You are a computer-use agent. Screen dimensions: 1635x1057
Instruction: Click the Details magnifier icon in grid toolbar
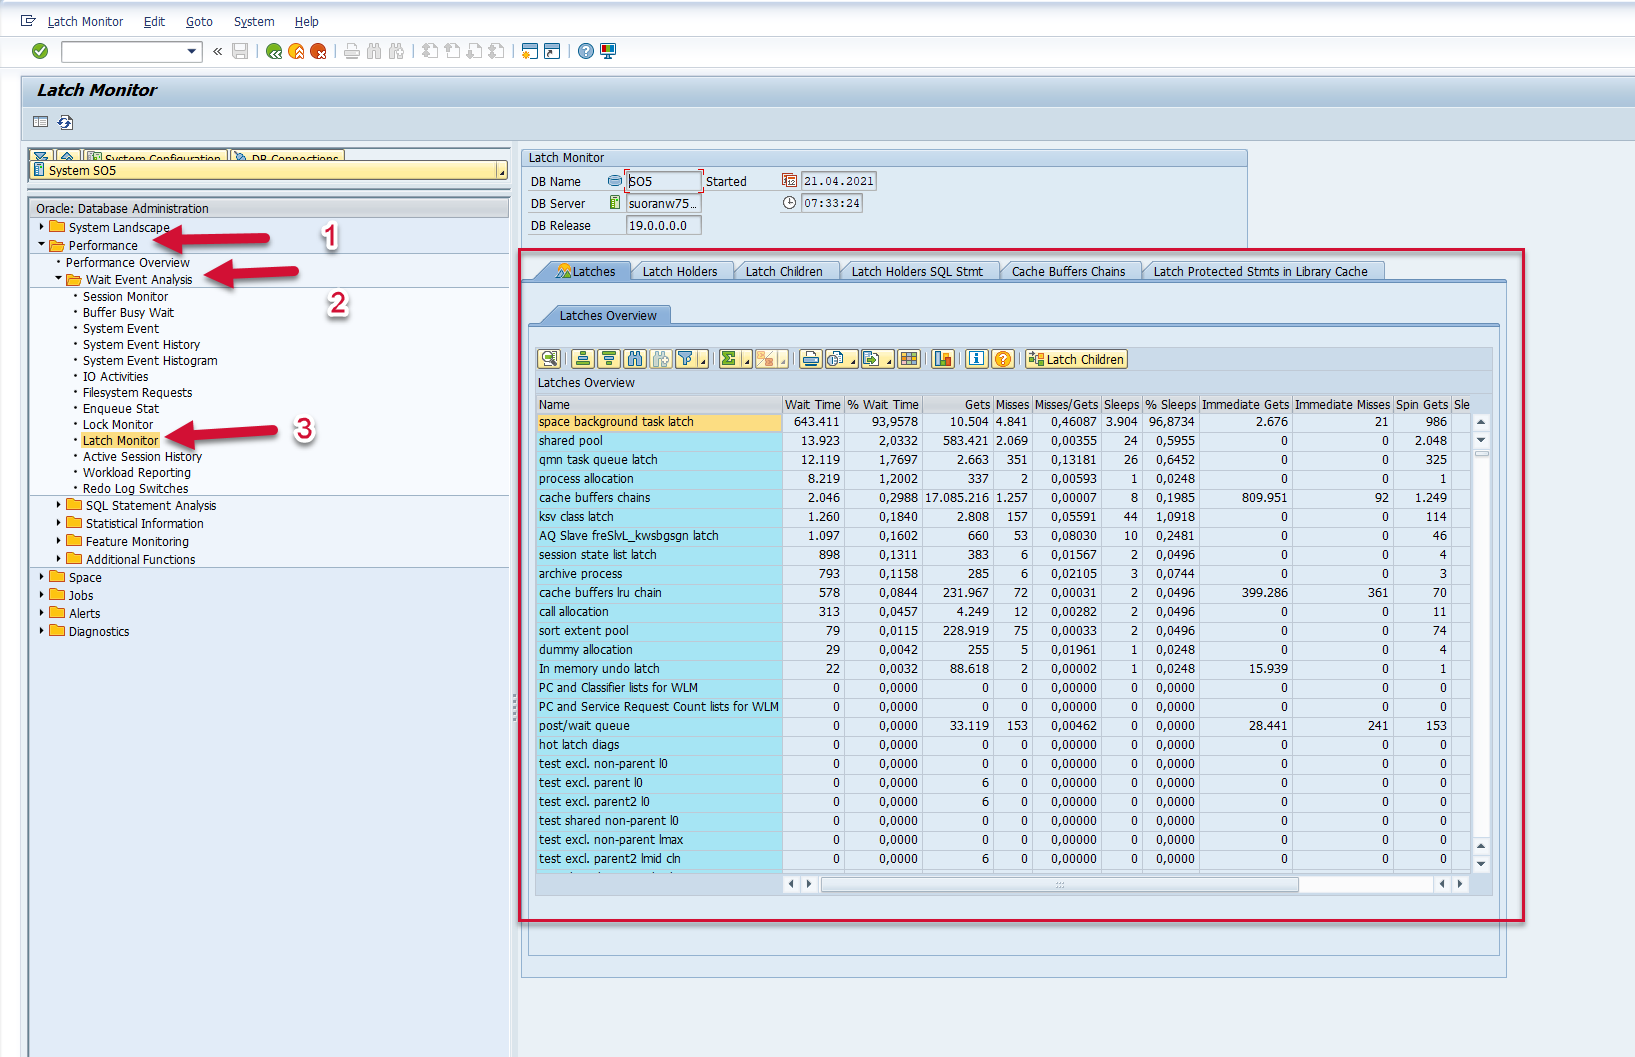tap(548, 359)
